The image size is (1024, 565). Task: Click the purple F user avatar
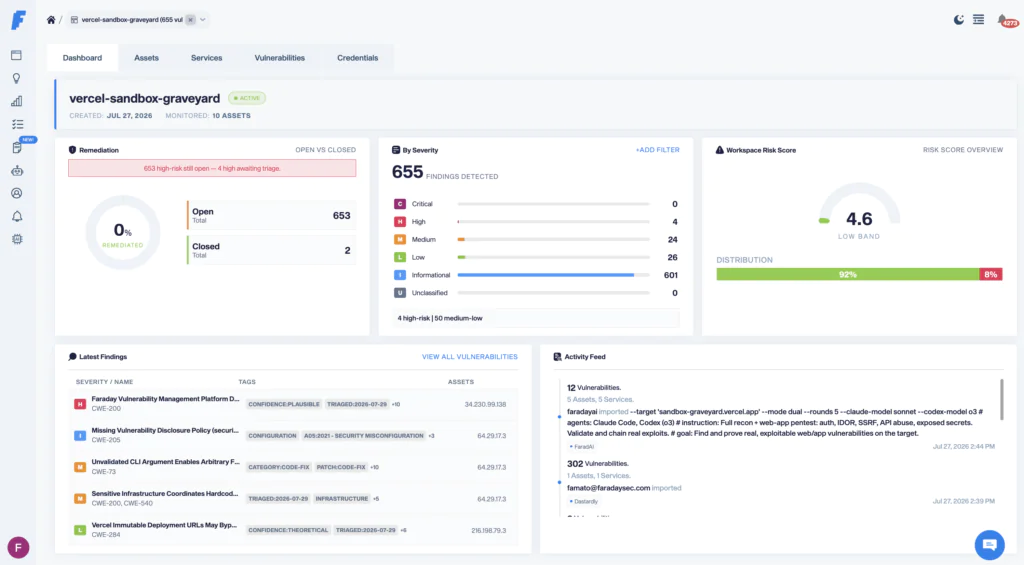18,547
